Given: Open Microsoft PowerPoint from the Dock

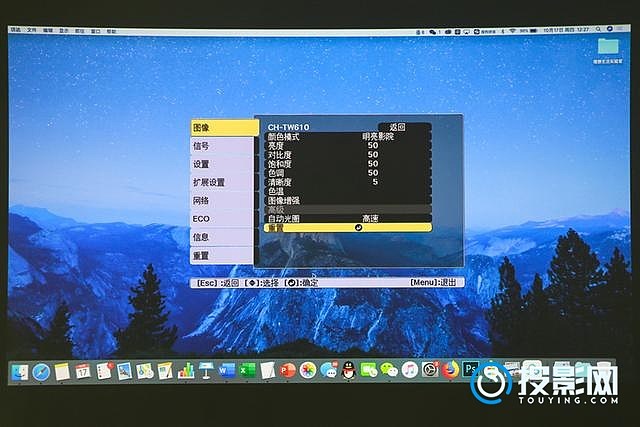Looking at the screenshot, I should 288,371.
